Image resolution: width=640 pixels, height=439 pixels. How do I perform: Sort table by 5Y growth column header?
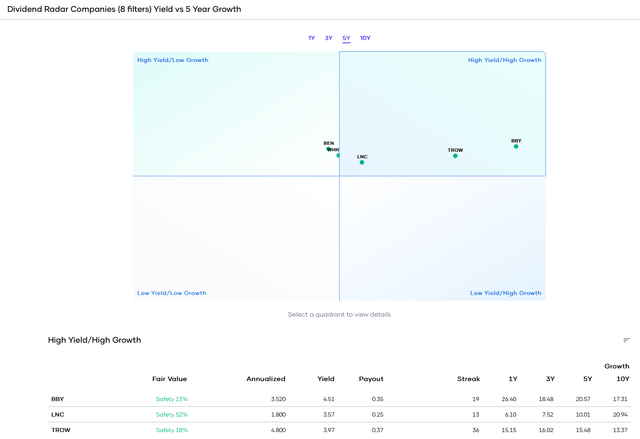(587, 379)
